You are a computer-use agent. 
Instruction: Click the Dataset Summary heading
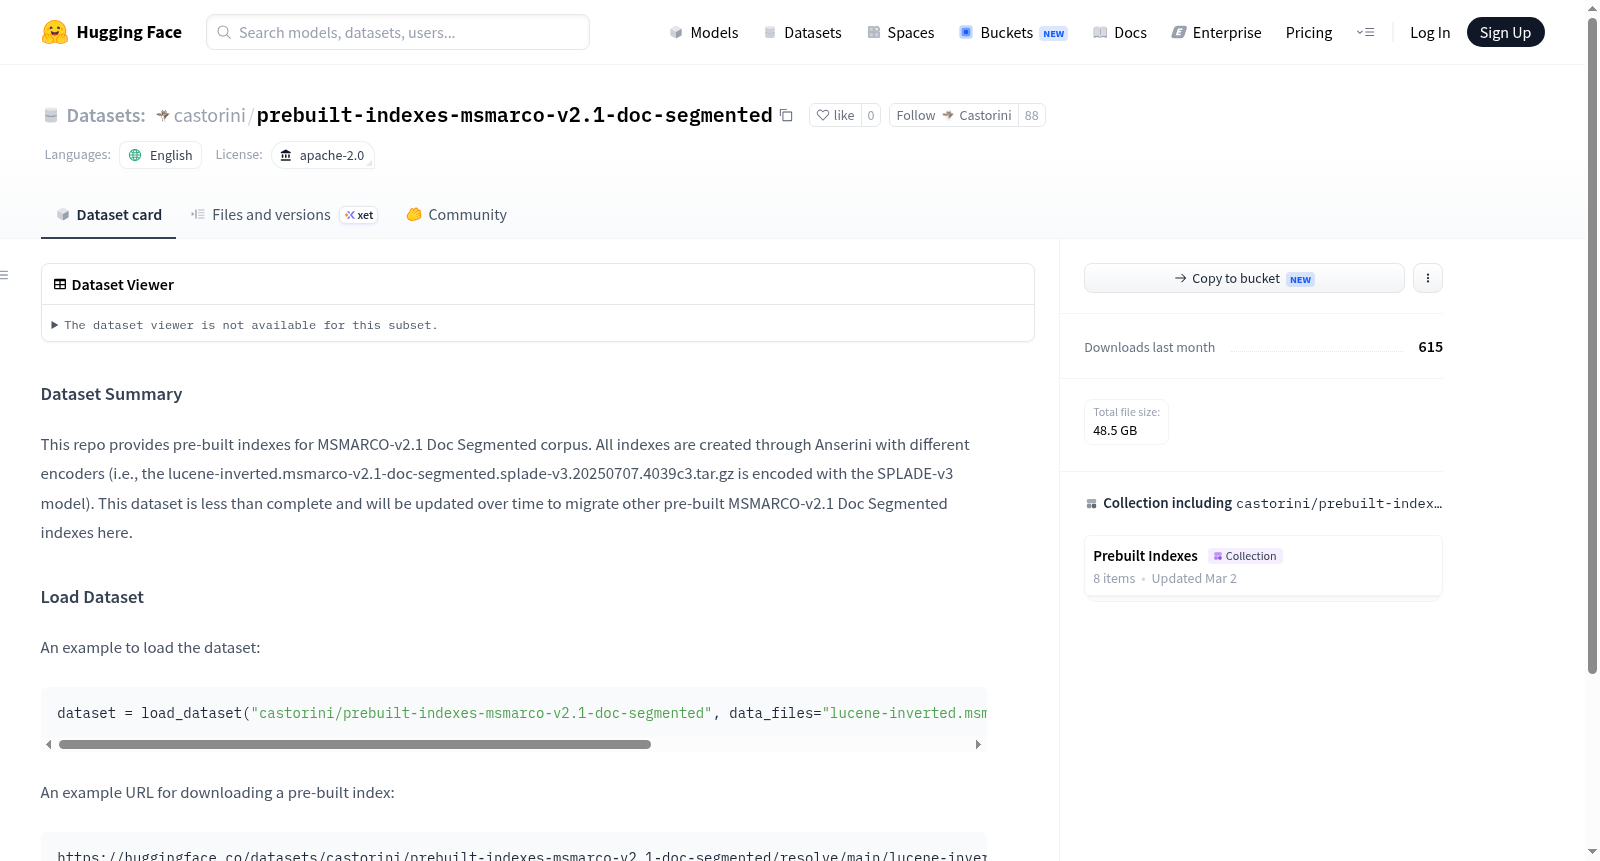click(111, 394)
